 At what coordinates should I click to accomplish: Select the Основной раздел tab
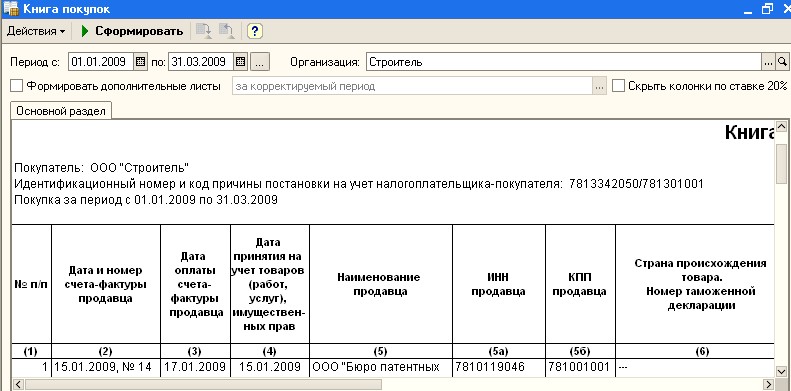(x=61, y=111)
